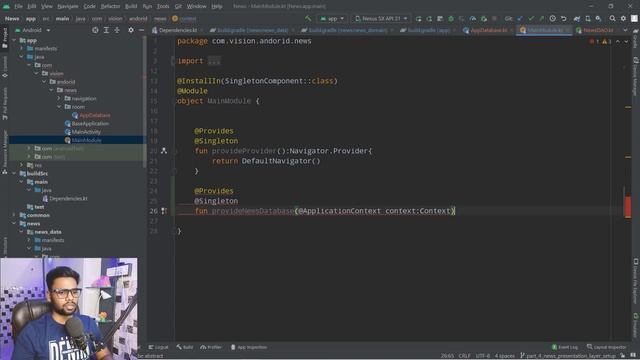
Task: Collapse the app module tree node
Action: (x=14, y=40)
